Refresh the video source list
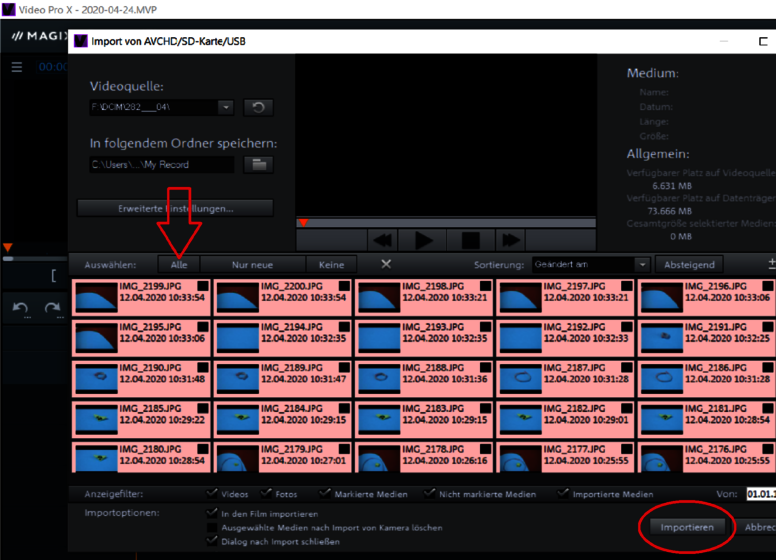This screenshot has height=560, width=776. 258,107
